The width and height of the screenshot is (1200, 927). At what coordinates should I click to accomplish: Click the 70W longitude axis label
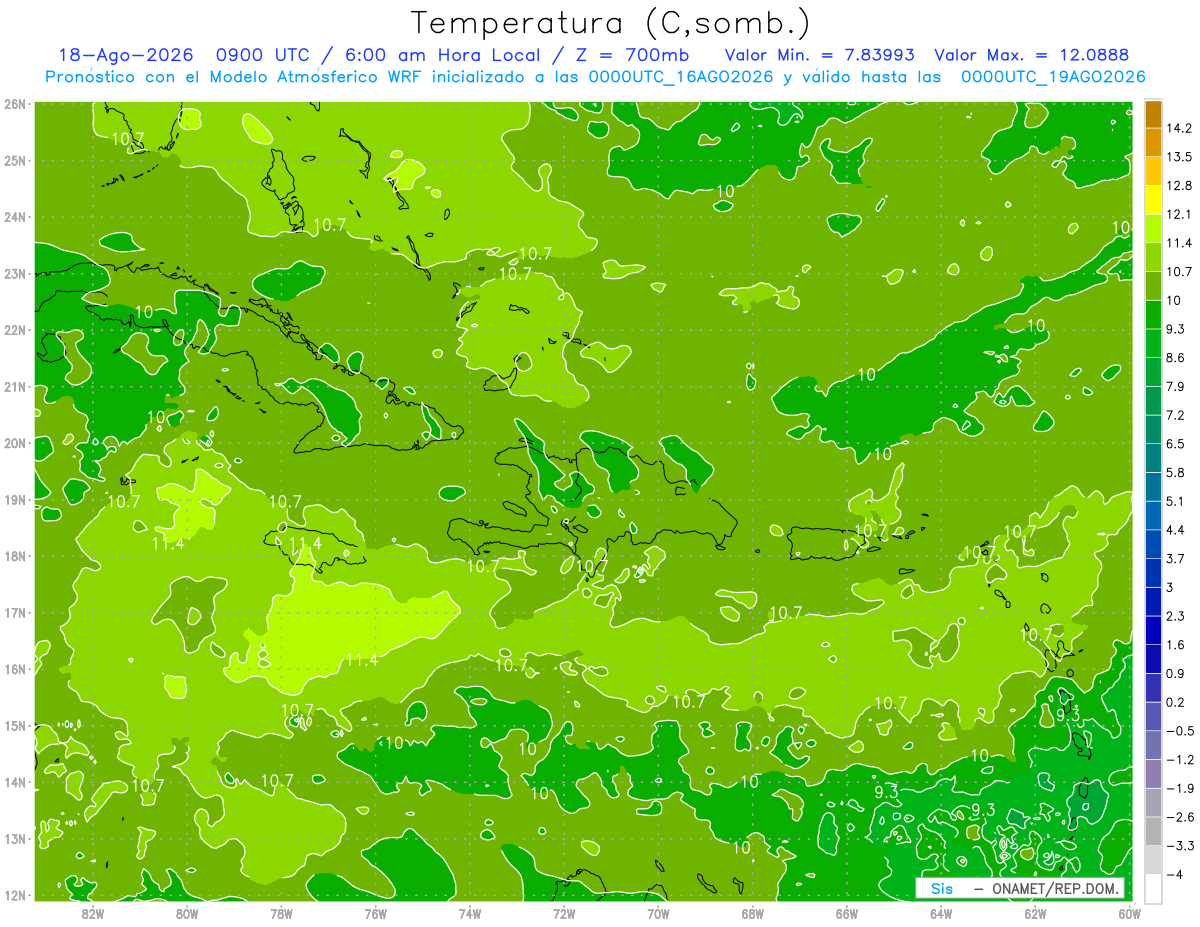click(x=658, y=913)
